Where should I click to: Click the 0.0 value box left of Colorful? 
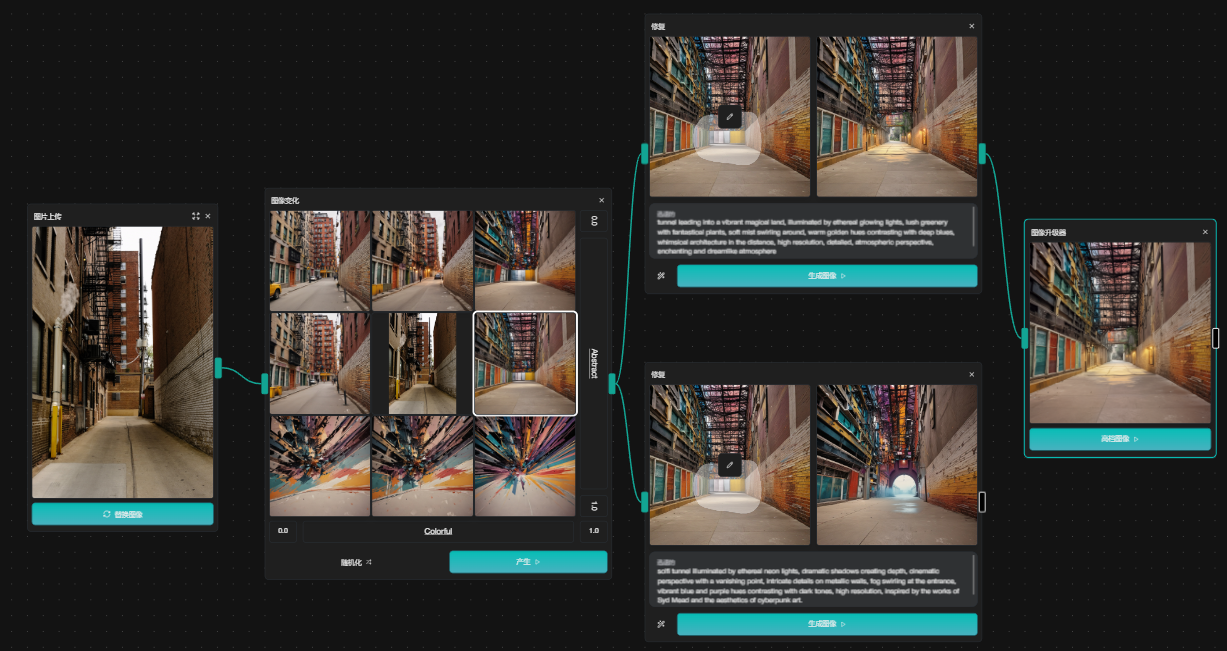pyautogui.click(x=283, y=531)
